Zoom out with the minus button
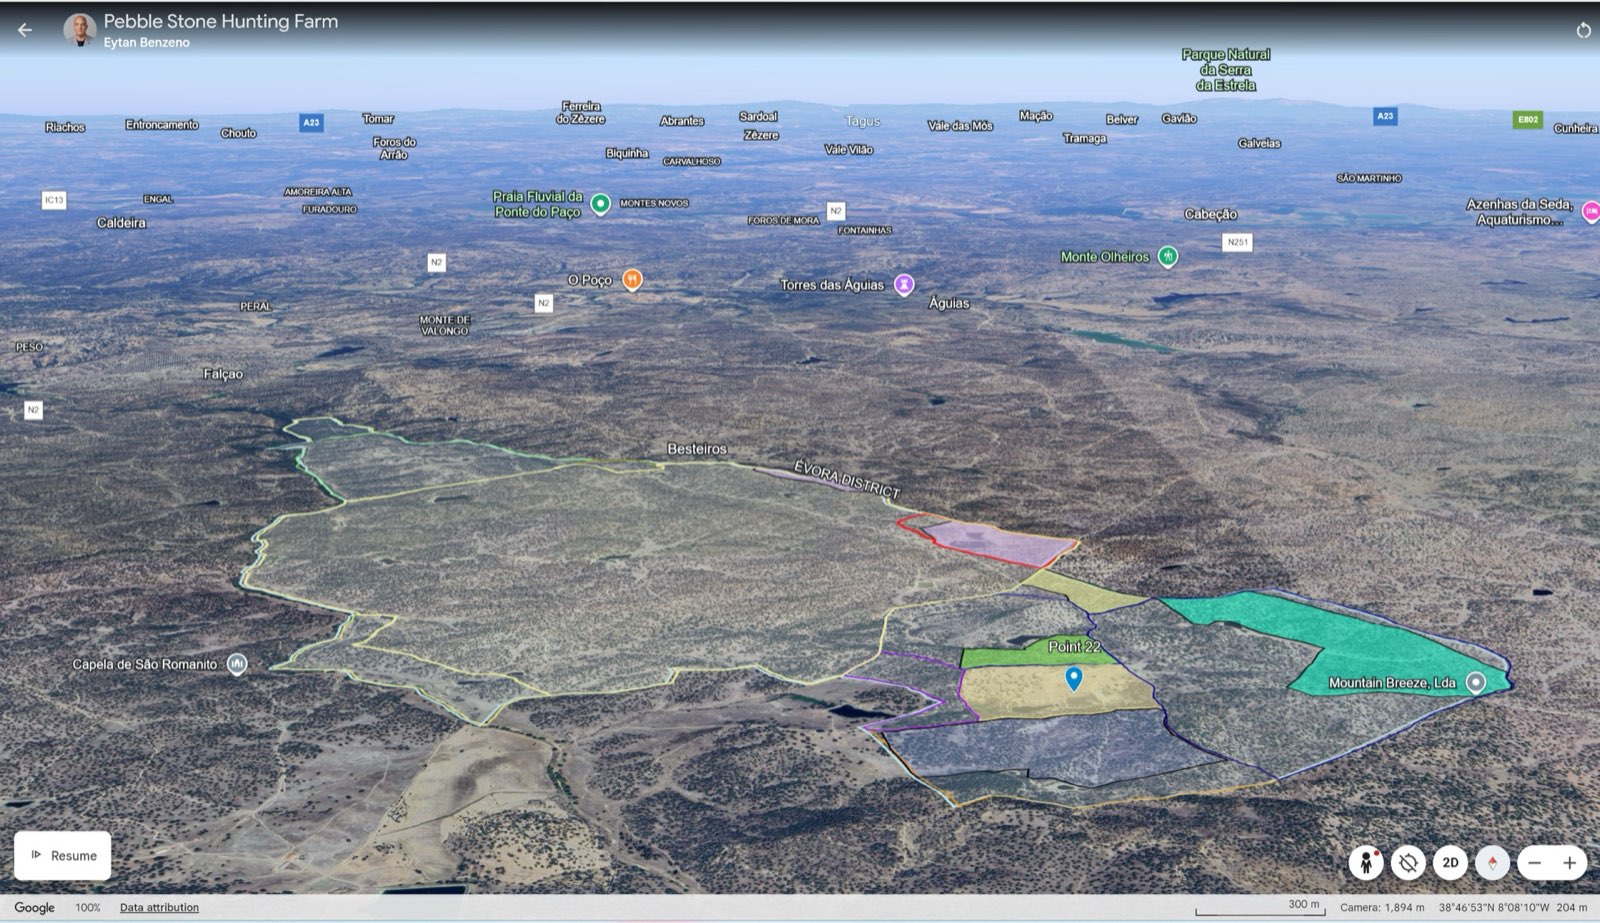 click(1535, 862)
